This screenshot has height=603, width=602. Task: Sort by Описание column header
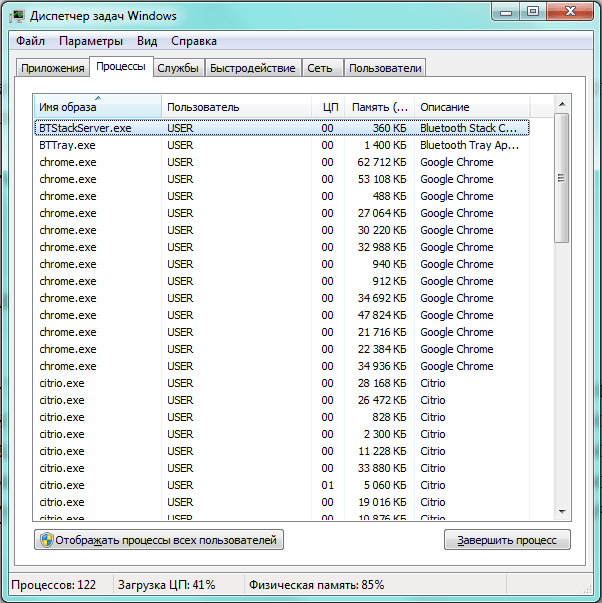(472, 106)
